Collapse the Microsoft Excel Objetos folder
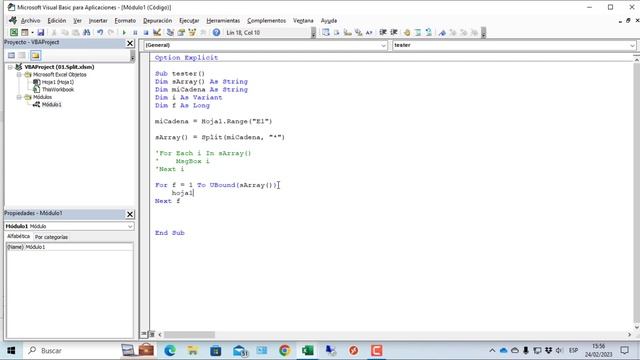This screenshot has width=640, height=360. 19,75
